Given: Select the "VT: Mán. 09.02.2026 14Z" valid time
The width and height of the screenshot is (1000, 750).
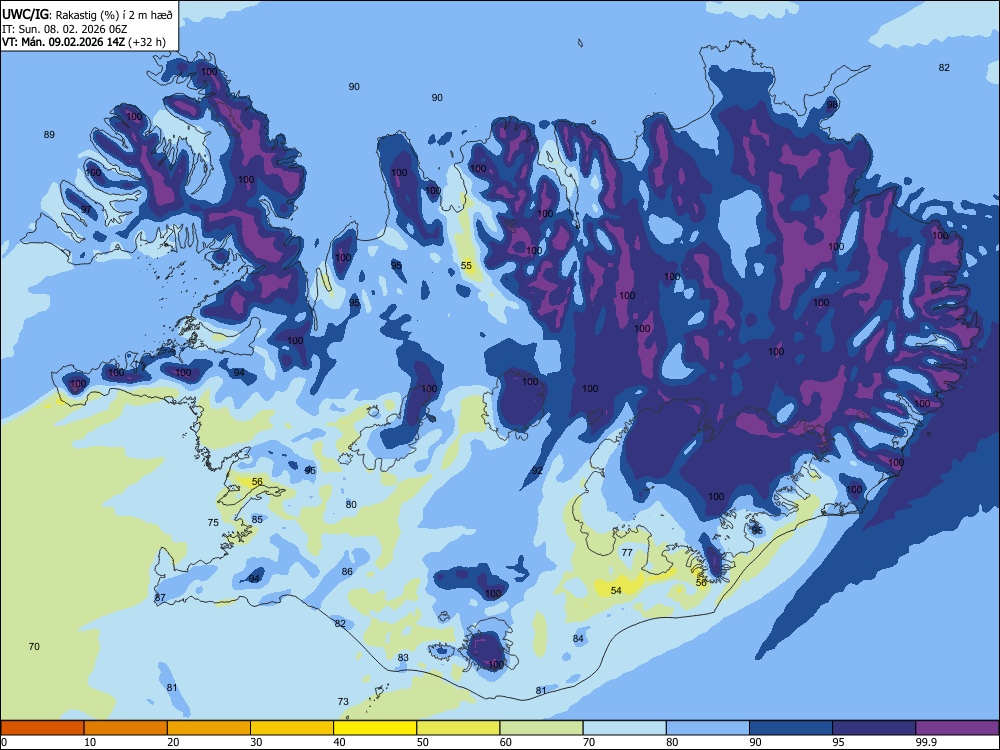Looking at the screenshot, I should point(63,42).
